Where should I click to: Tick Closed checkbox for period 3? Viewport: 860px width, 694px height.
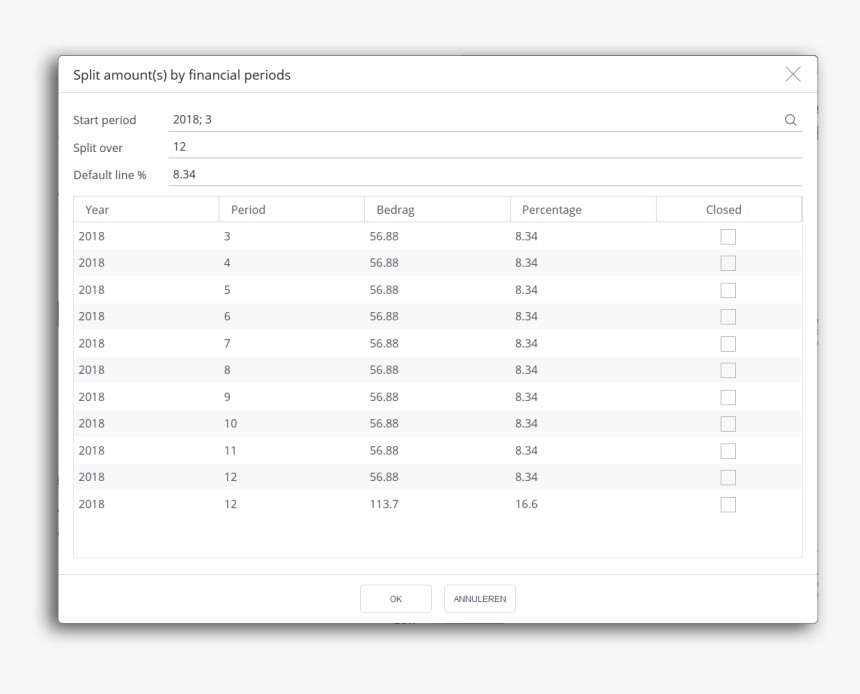pos(728,236)
